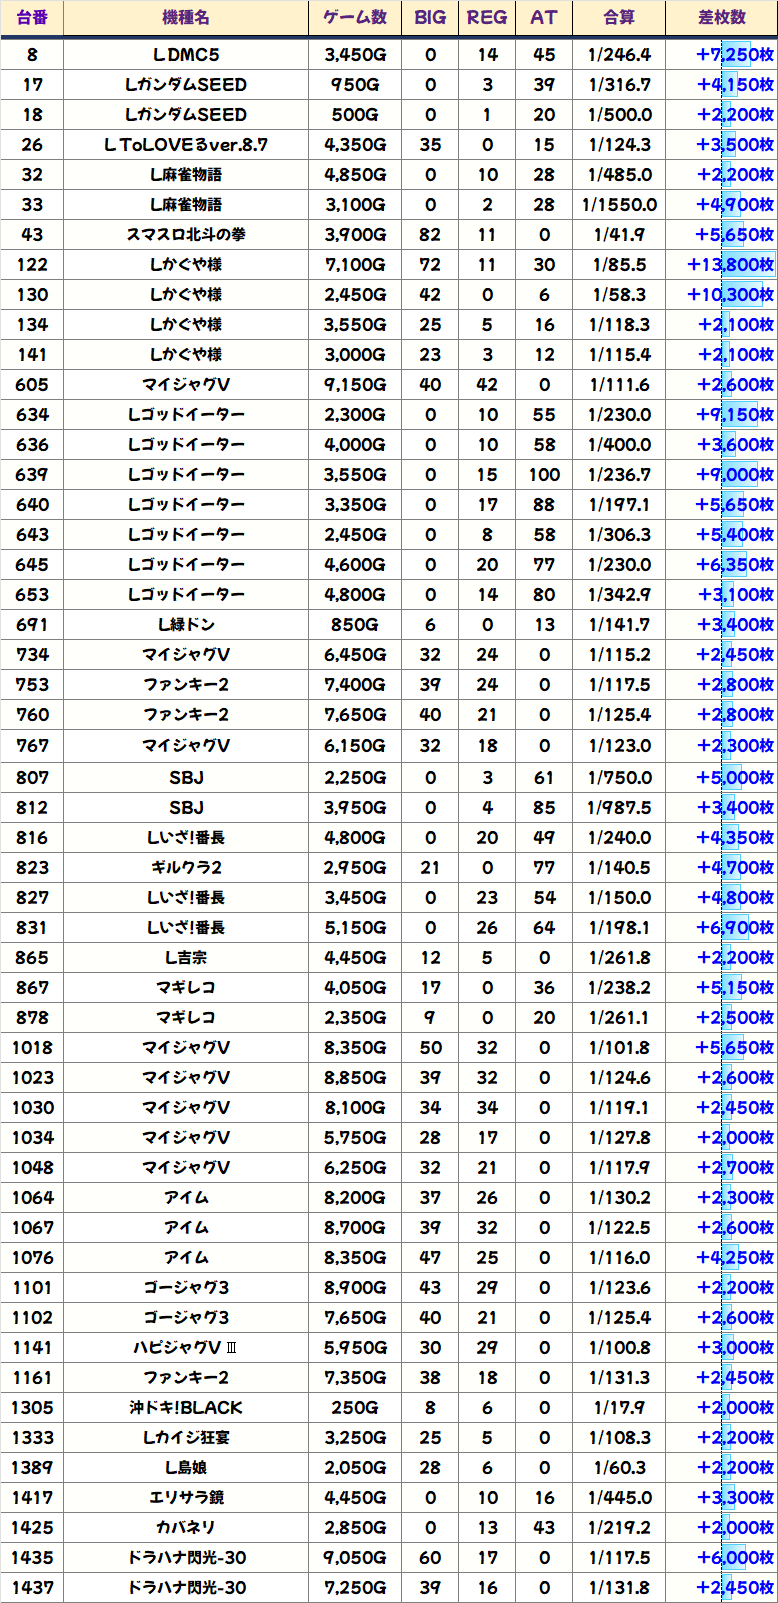Click Lいざ!番長 name in row 816
Viewport: 778px width, 1603px height.
pyautogui.click(x=186, y=837)
